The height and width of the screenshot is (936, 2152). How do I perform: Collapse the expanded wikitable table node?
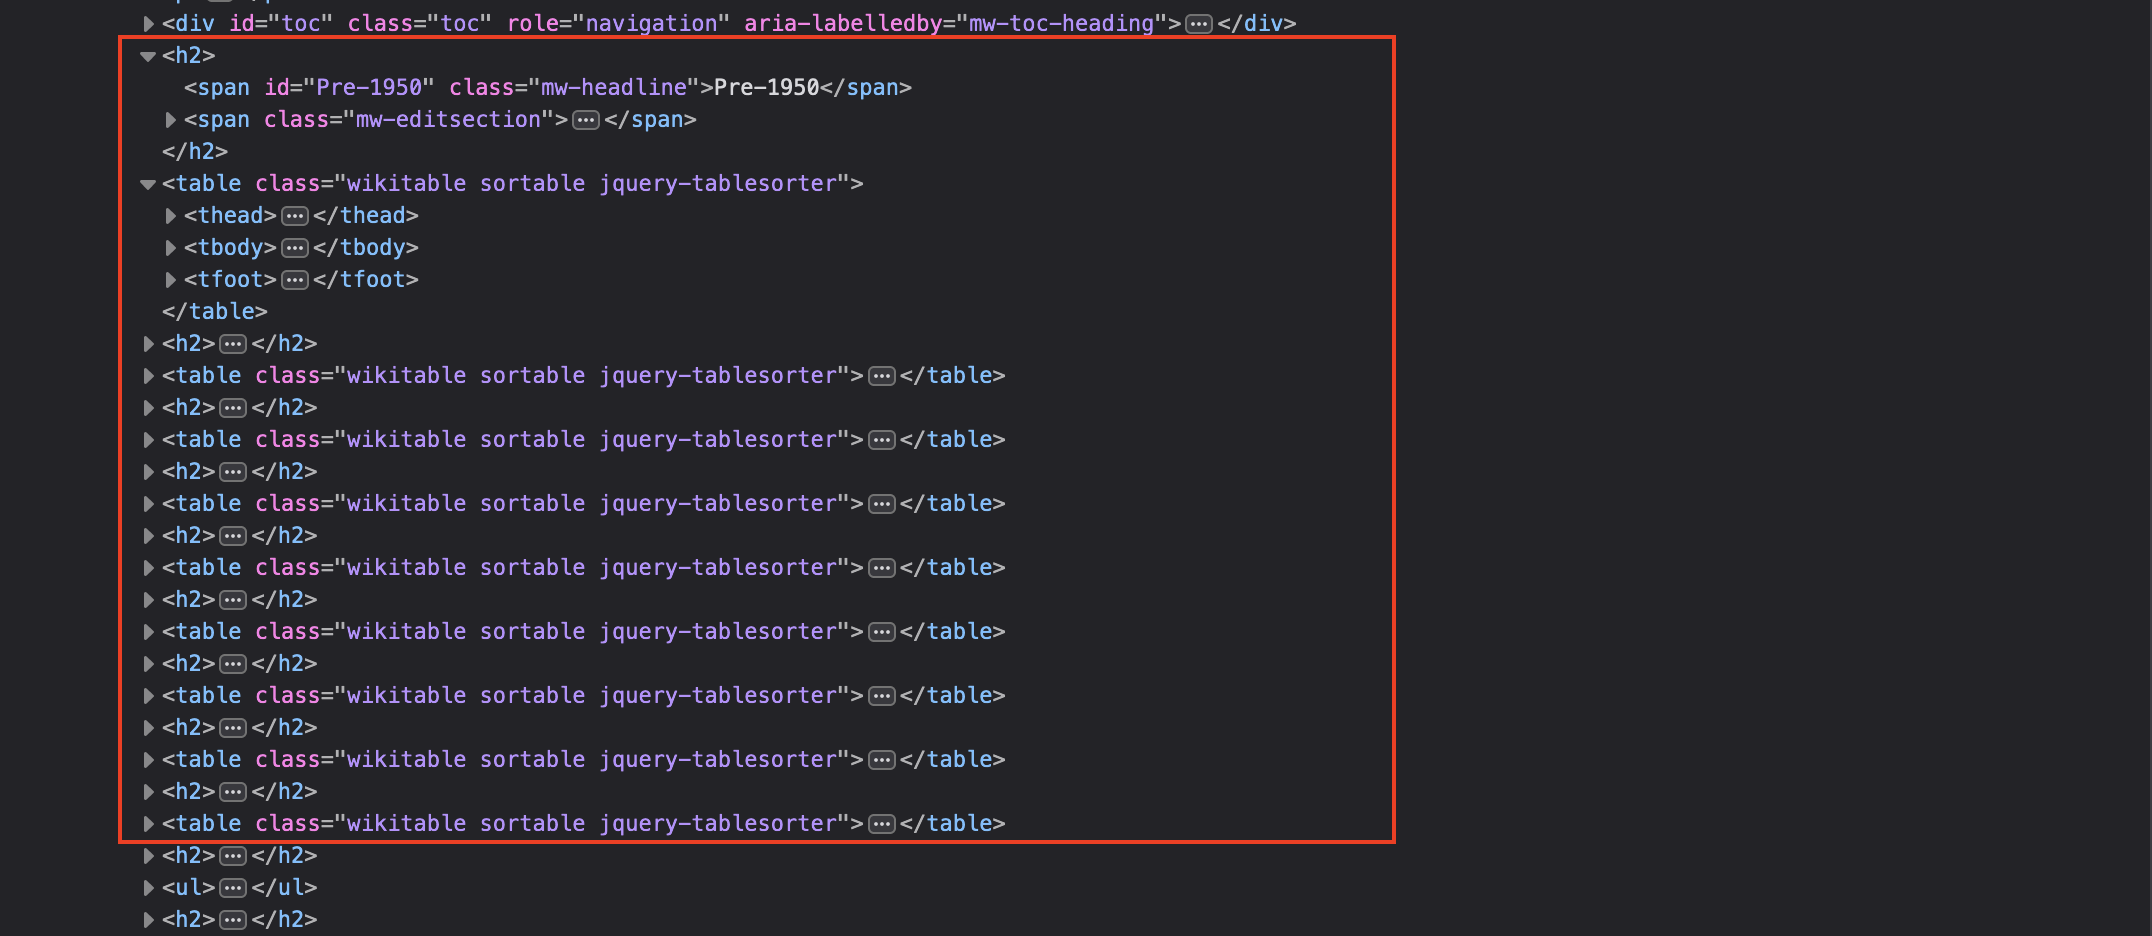click(x=148, y=184)
